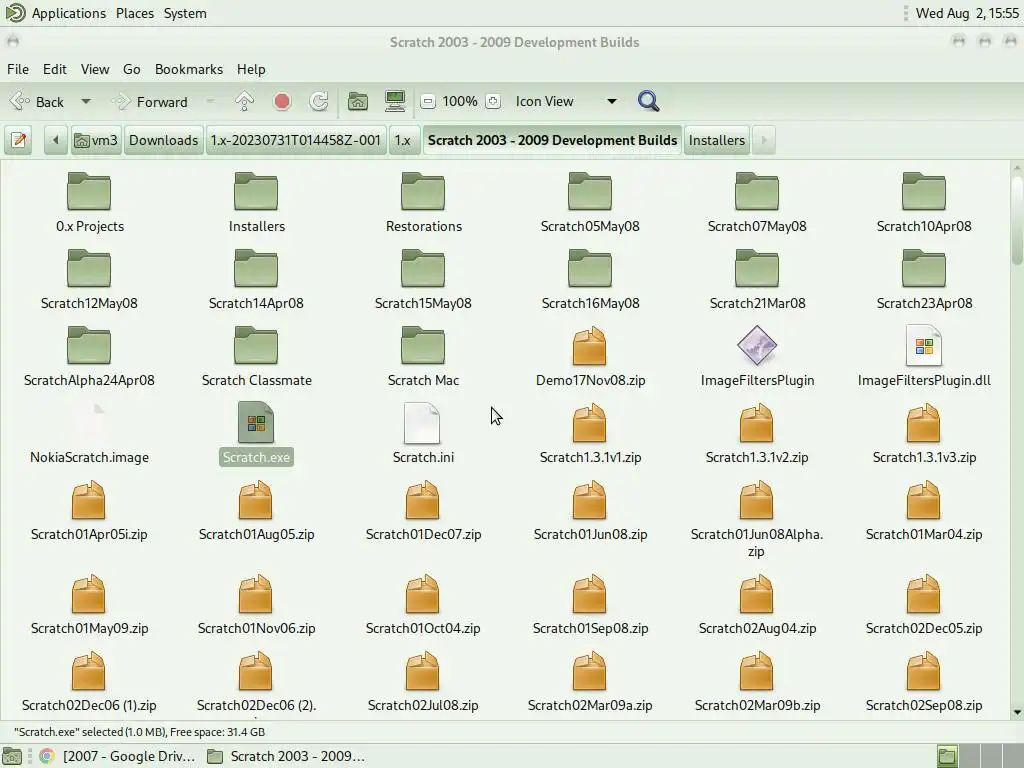Open the Computer icon in toolbar
The image size is (1024, 768).
(395, 101)
